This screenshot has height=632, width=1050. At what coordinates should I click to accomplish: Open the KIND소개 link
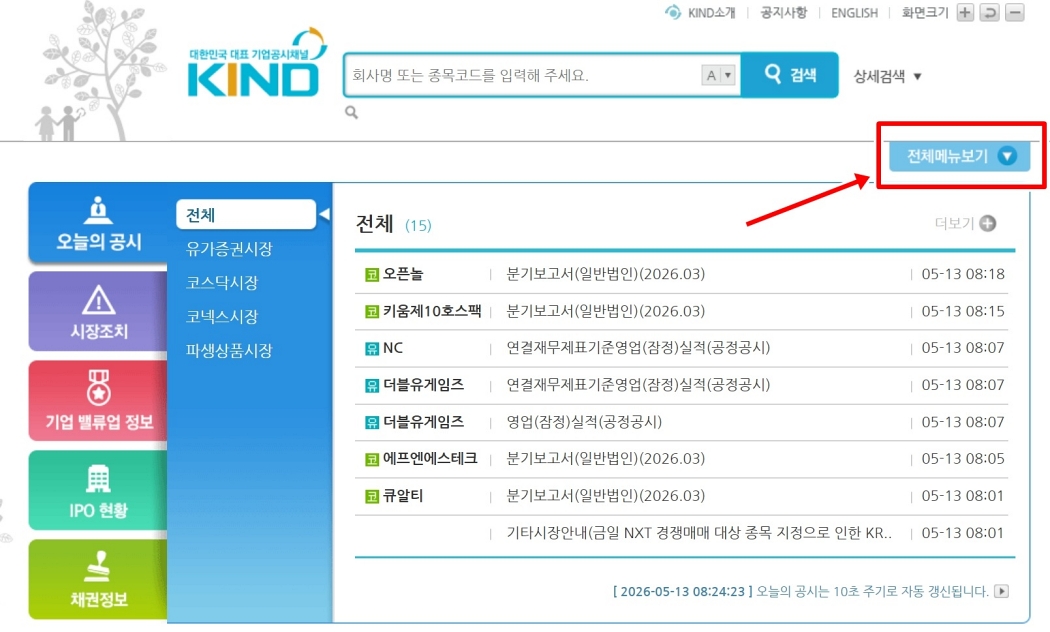(x=711, y=13)
